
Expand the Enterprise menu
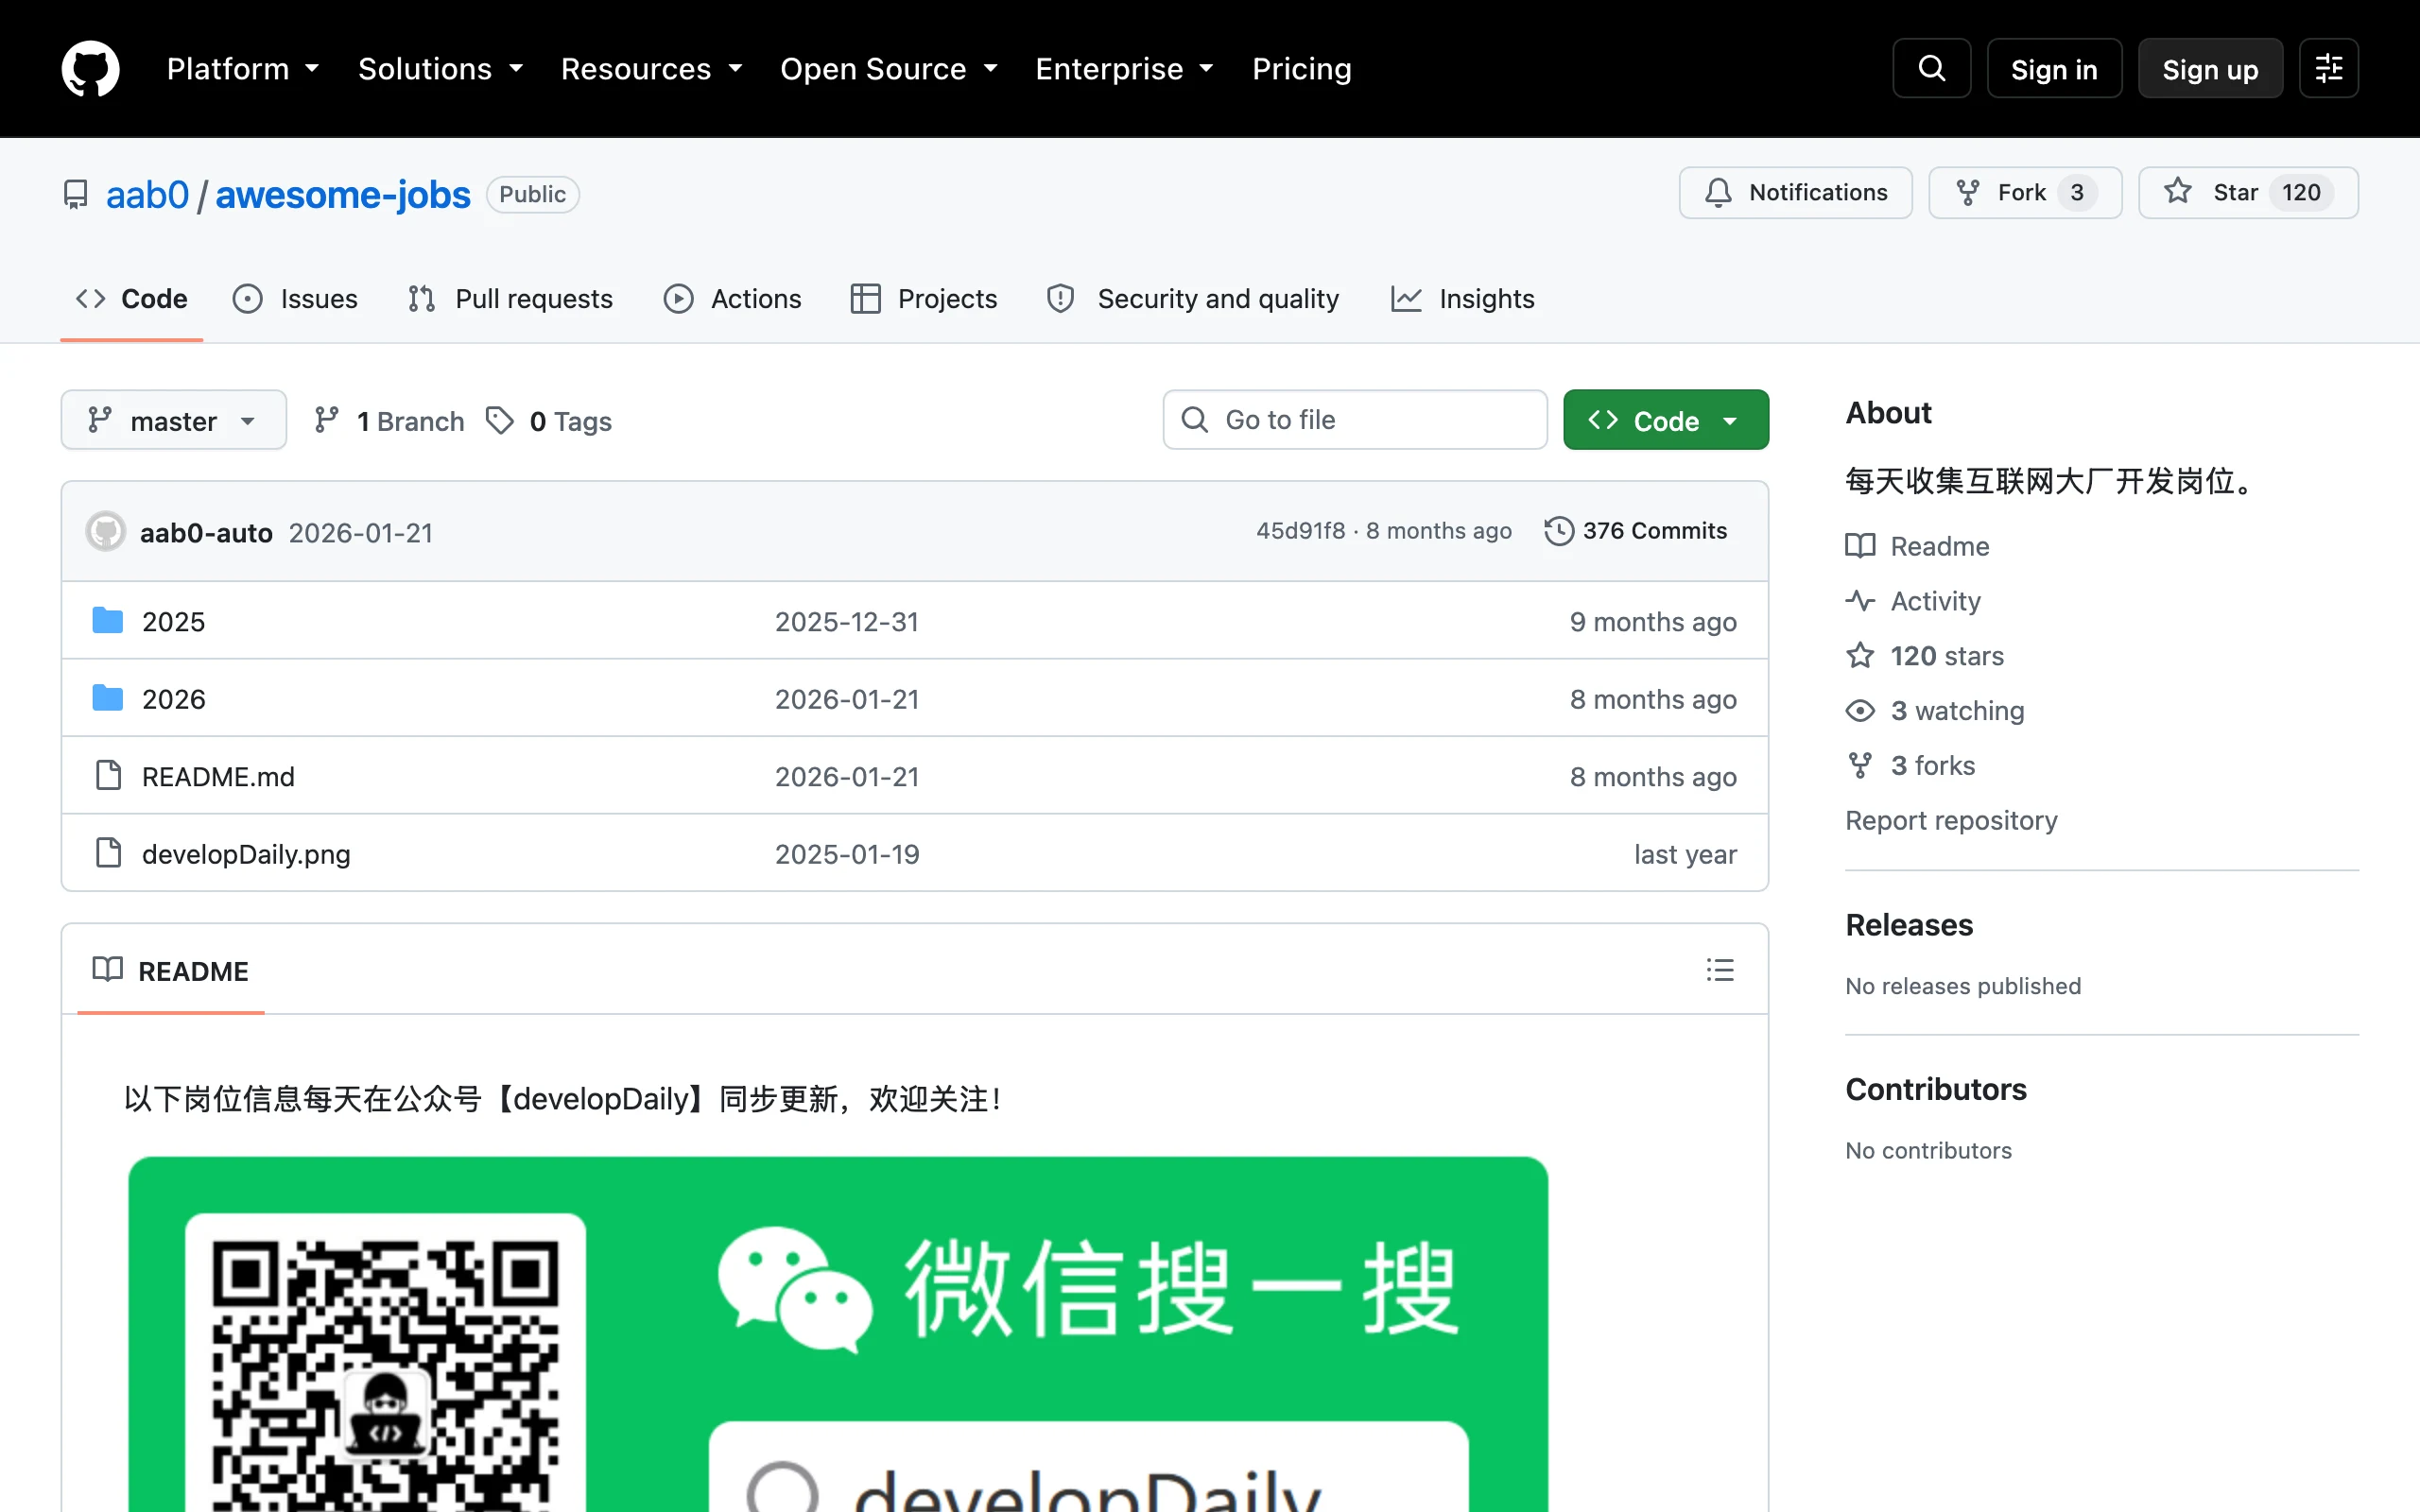pos(1125,69)
